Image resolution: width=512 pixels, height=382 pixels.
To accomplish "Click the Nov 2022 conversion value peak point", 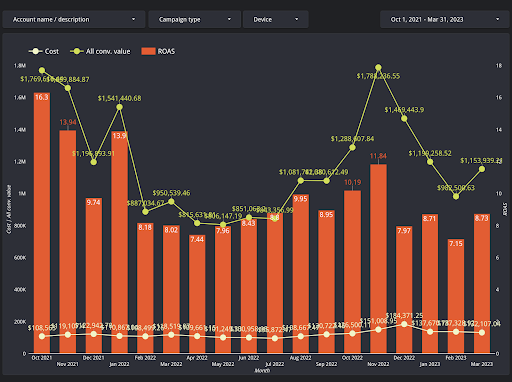I will 378,68.
